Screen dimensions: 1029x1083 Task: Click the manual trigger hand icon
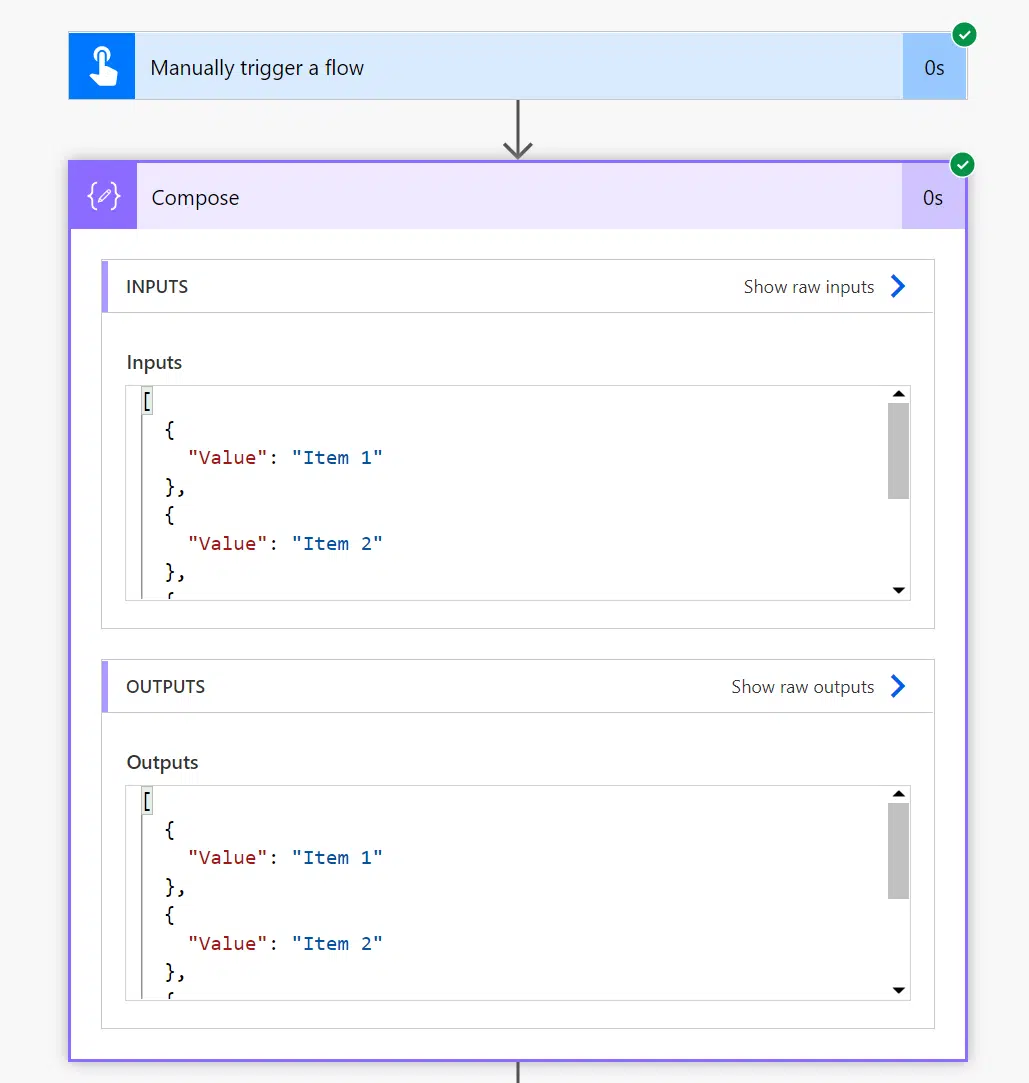[102, 66]
